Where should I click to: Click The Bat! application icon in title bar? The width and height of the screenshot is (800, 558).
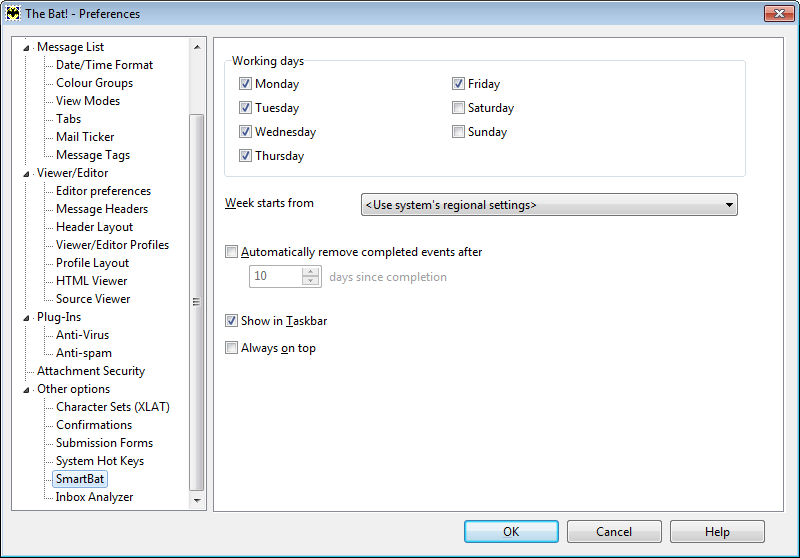13,13
